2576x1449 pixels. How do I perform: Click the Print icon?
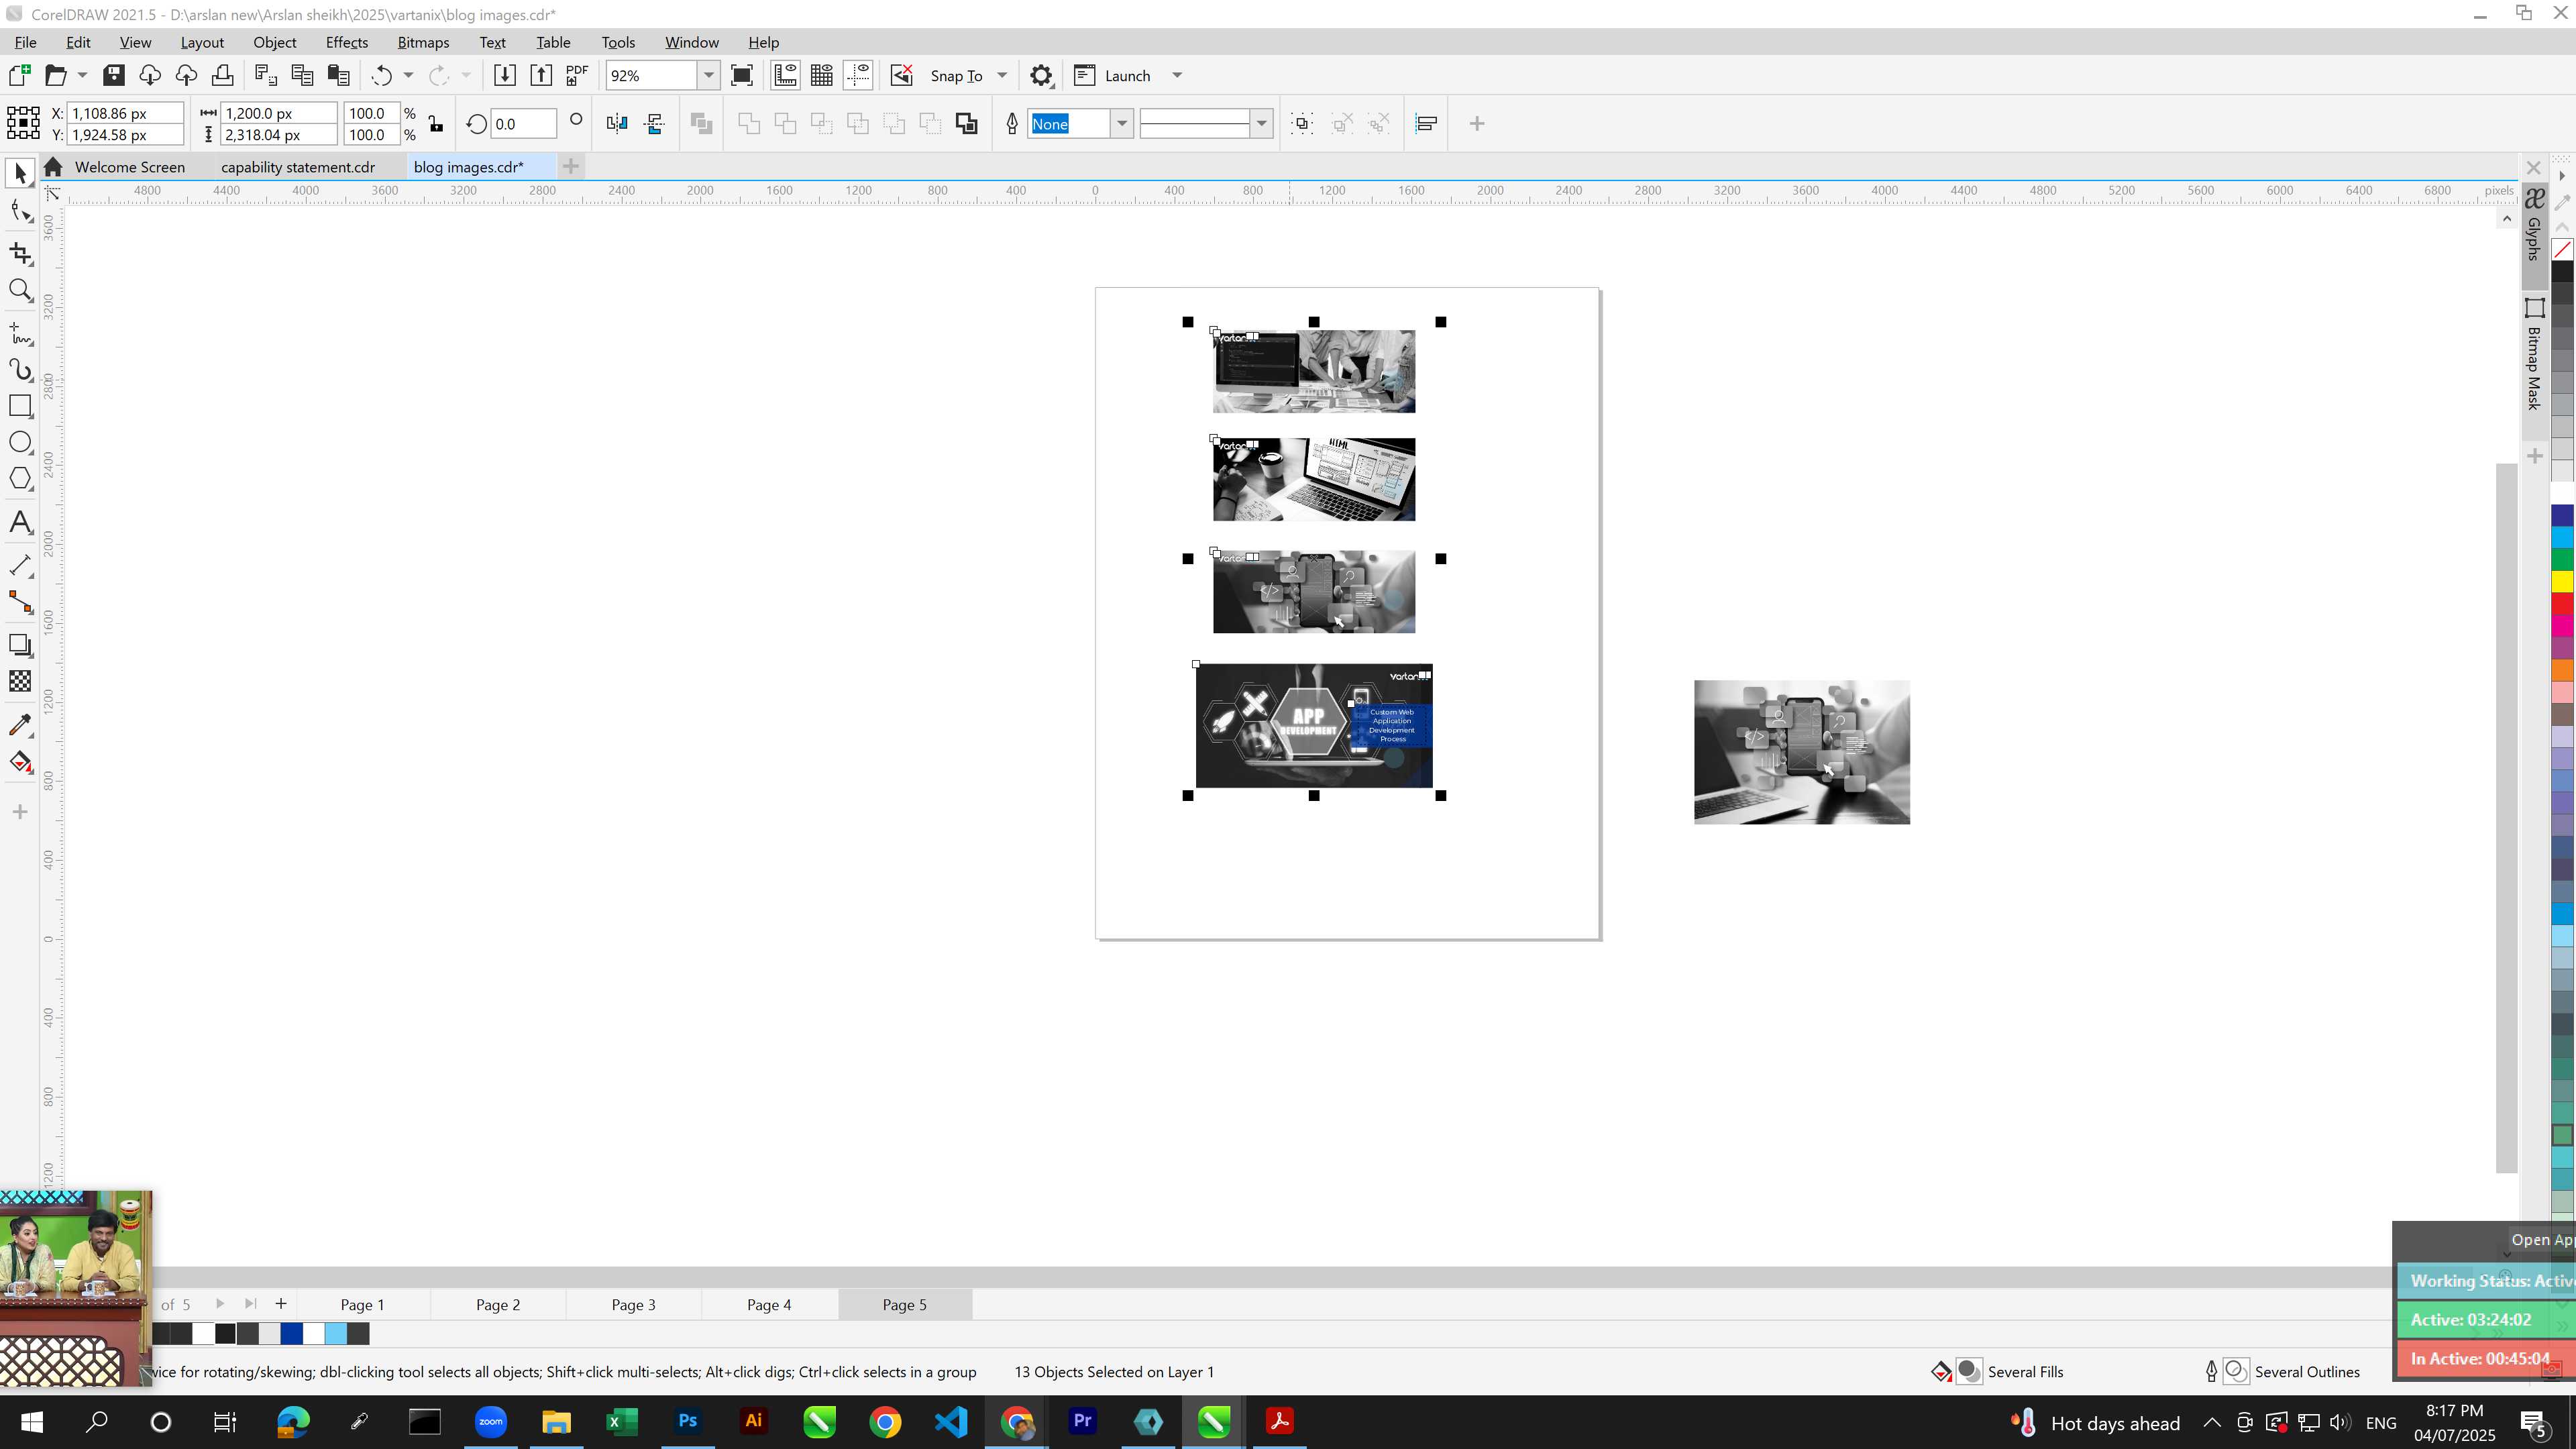coord(222,76)
